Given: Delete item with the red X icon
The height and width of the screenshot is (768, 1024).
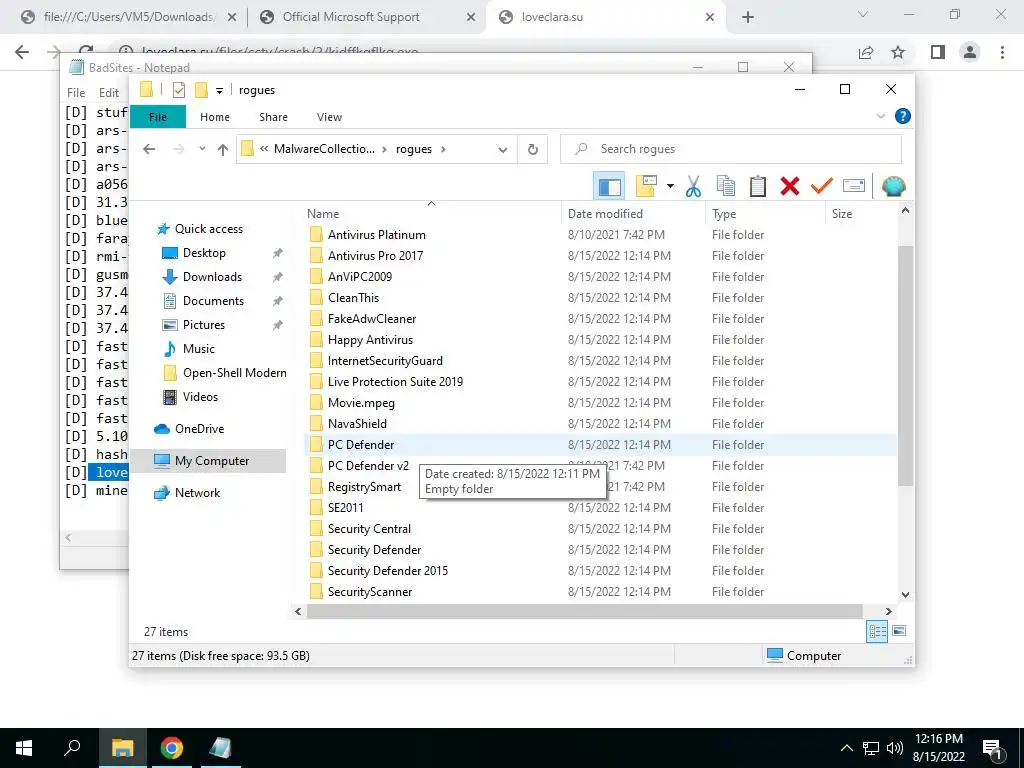Looking at the screenshot, I should [790, 186].
